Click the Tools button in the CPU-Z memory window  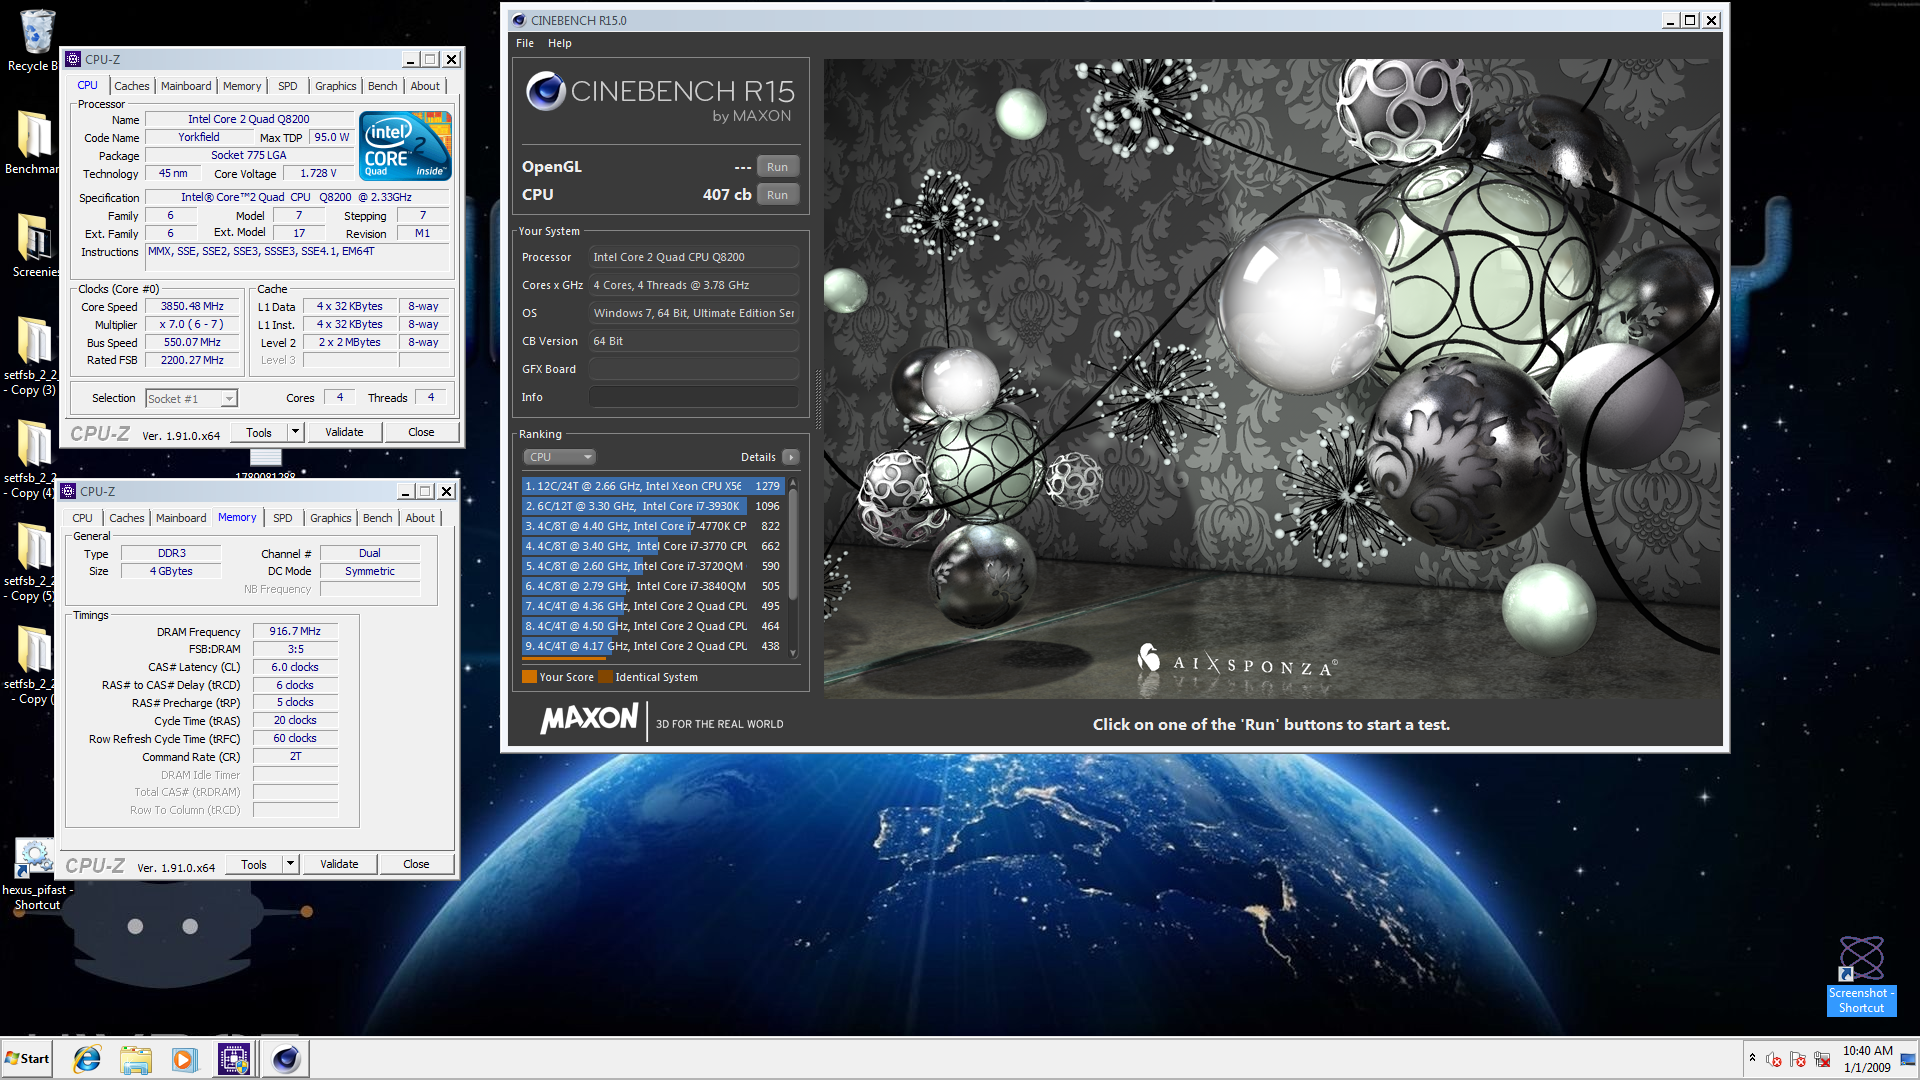[x=254, y=864]
